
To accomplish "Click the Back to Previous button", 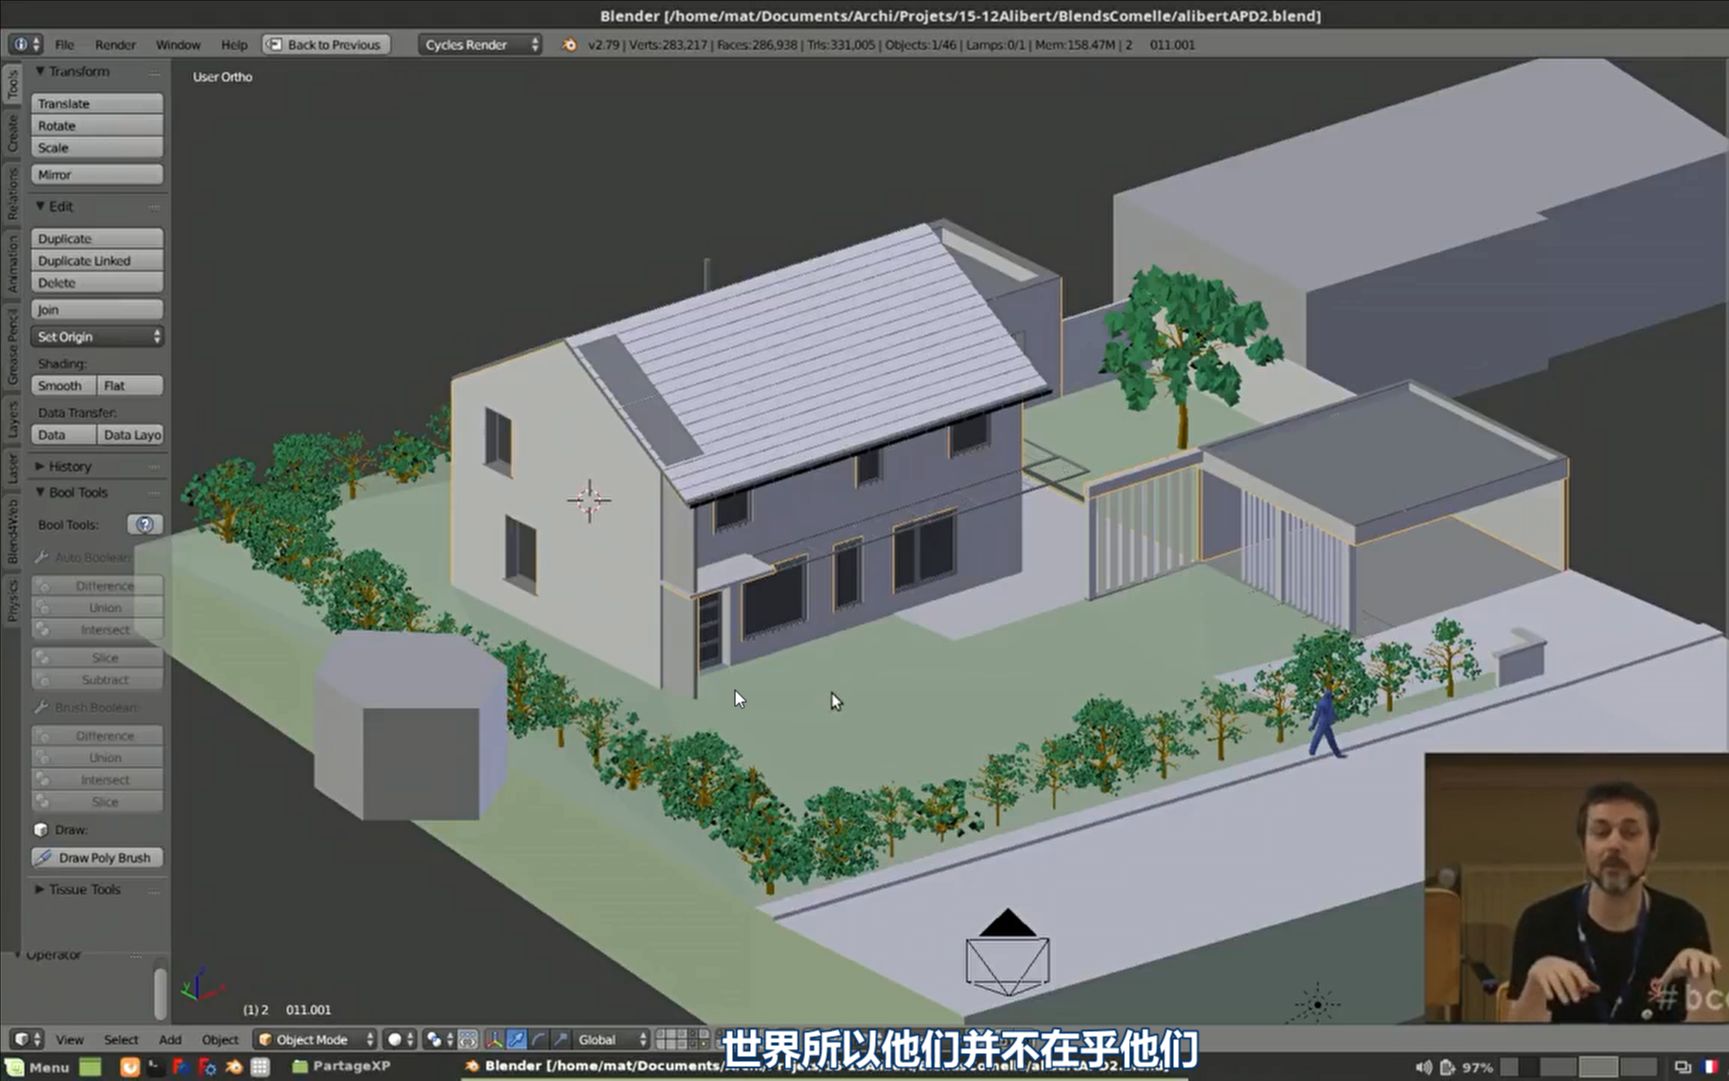I will [324, 44].
